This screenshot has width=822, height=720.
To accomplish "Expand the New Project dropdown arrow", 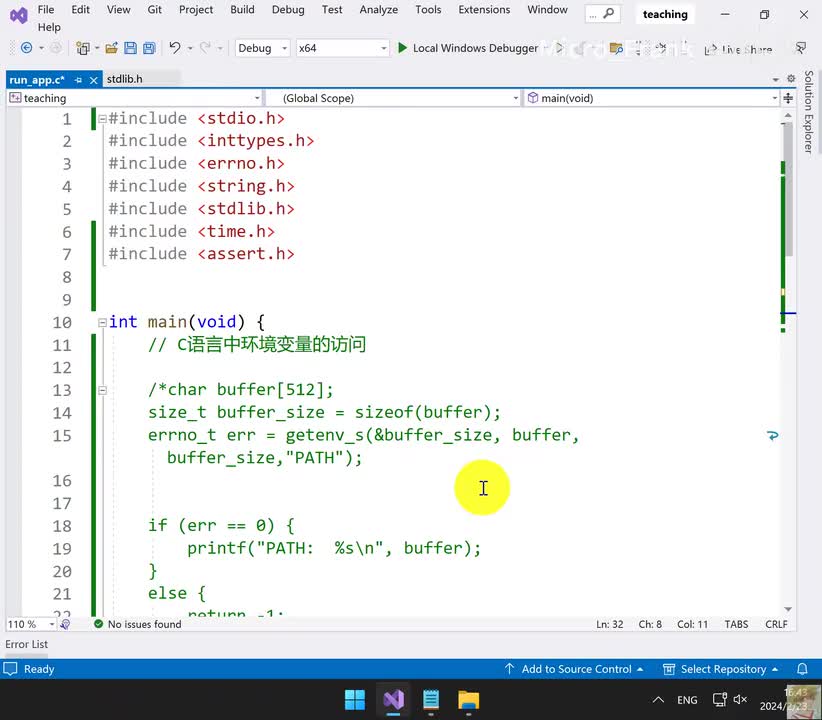I will click(x=97, y=48).
